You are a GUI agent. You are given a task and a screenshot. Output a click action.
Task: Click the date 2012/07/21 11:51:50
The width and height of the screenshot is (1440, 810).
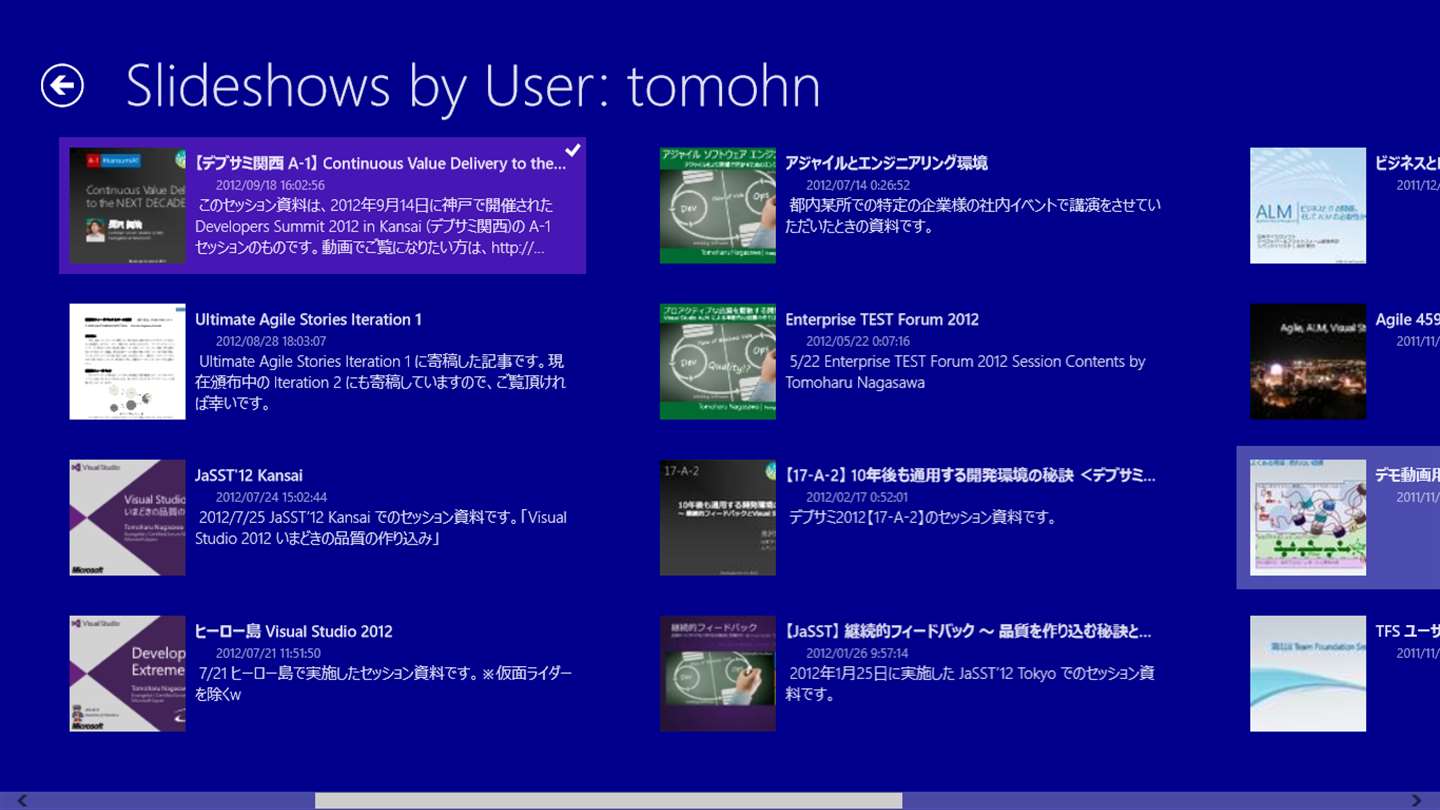coord(268,653)
